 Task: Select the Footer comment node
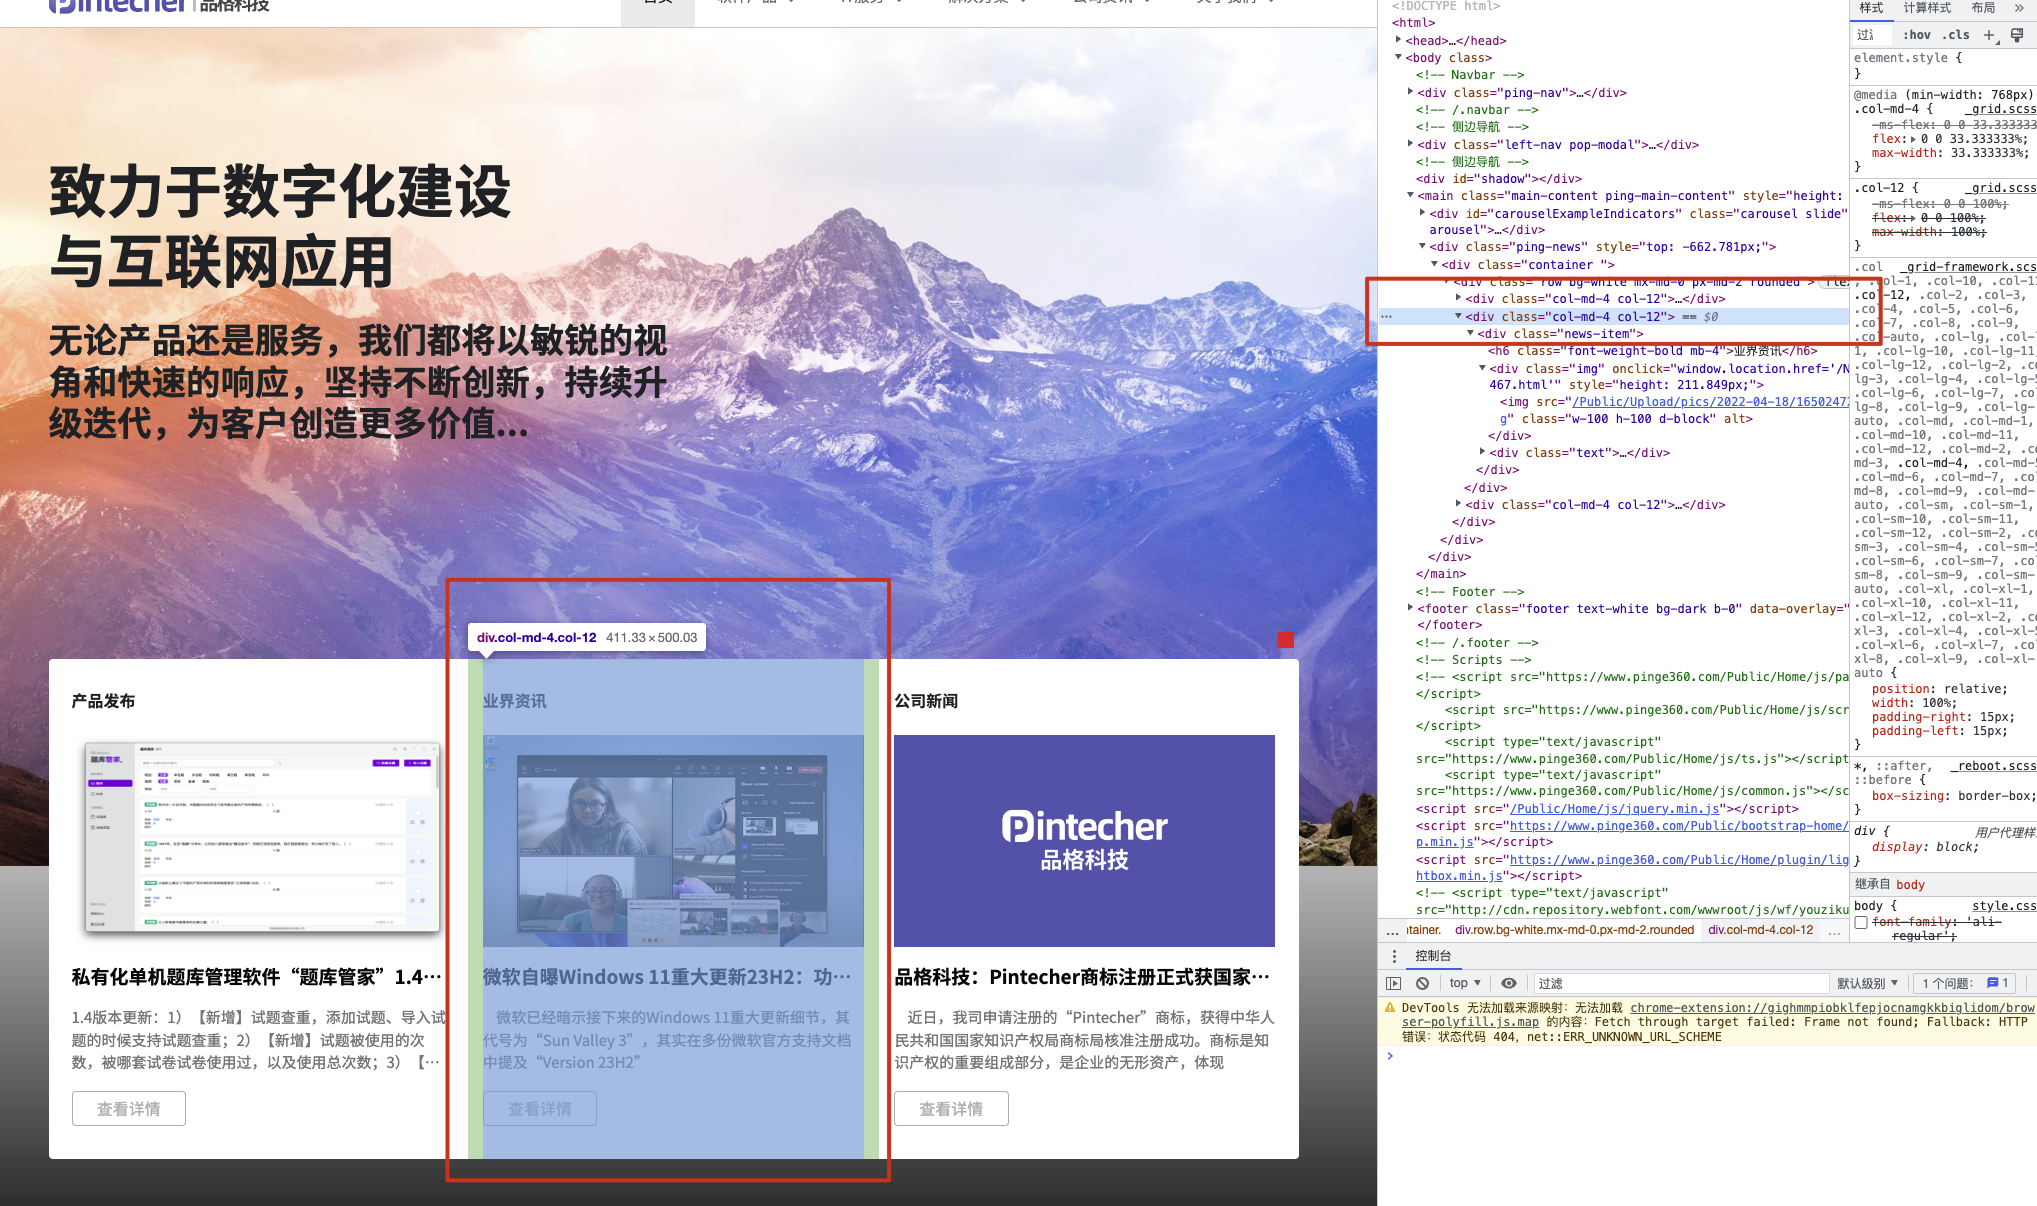(1470, 592)
